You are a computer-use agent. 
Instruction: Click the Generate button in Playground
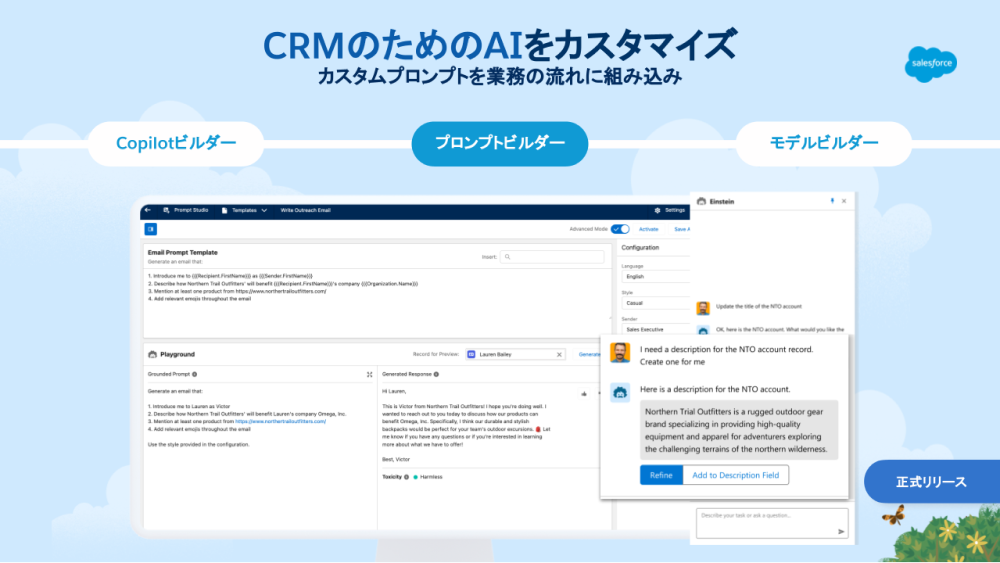pos(589,355)
